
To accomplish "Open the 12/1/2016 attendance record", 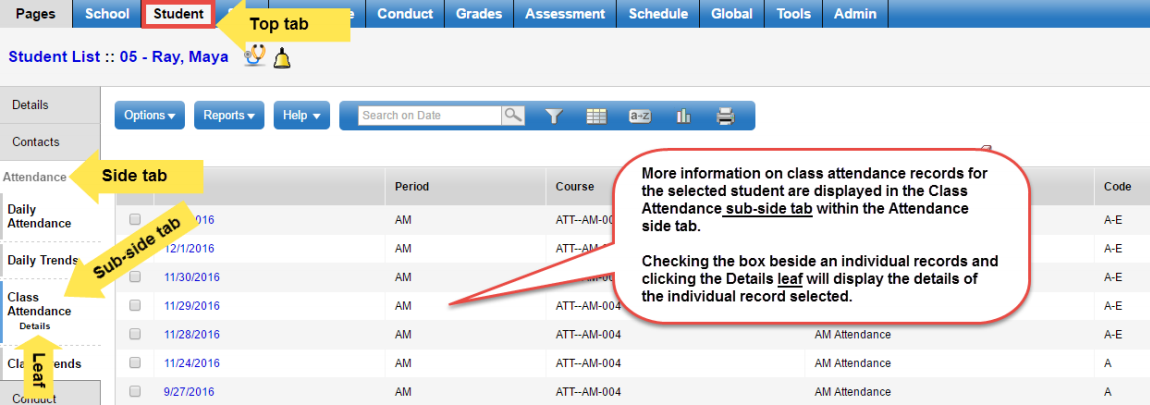I will [x=189, y=248].
